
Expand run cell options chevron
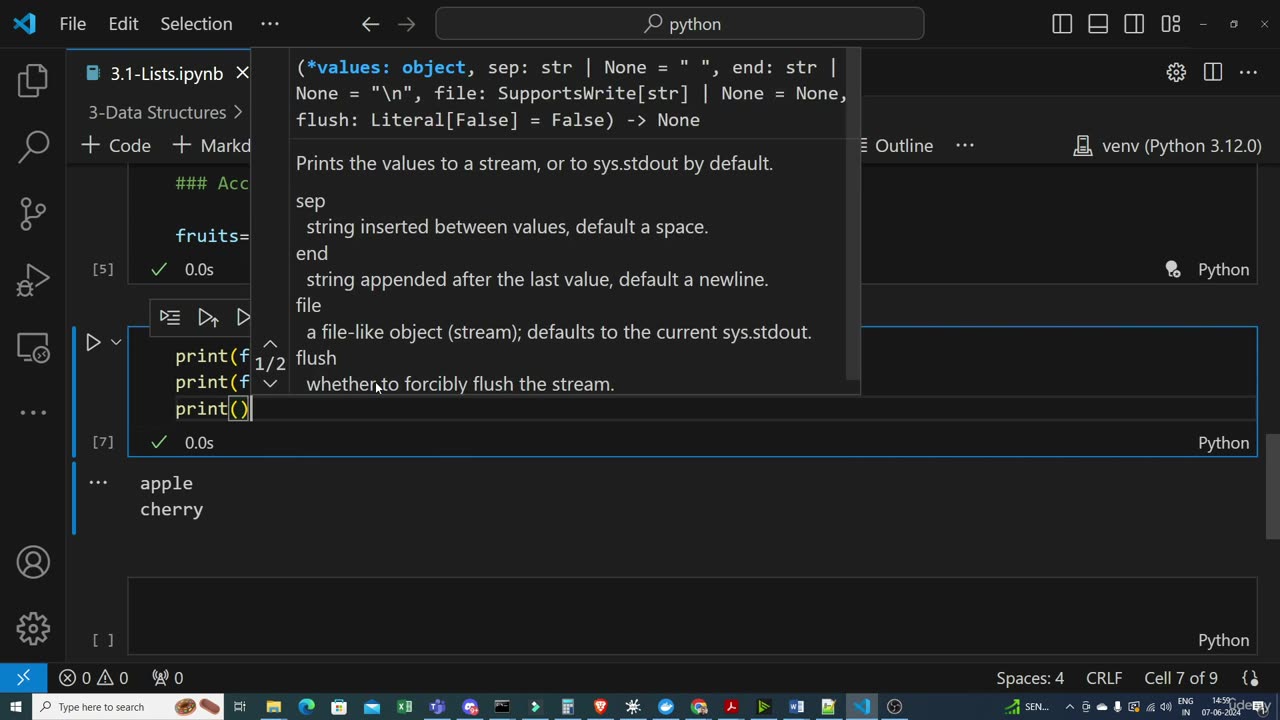pyautogui.click(x=116, y=343)
